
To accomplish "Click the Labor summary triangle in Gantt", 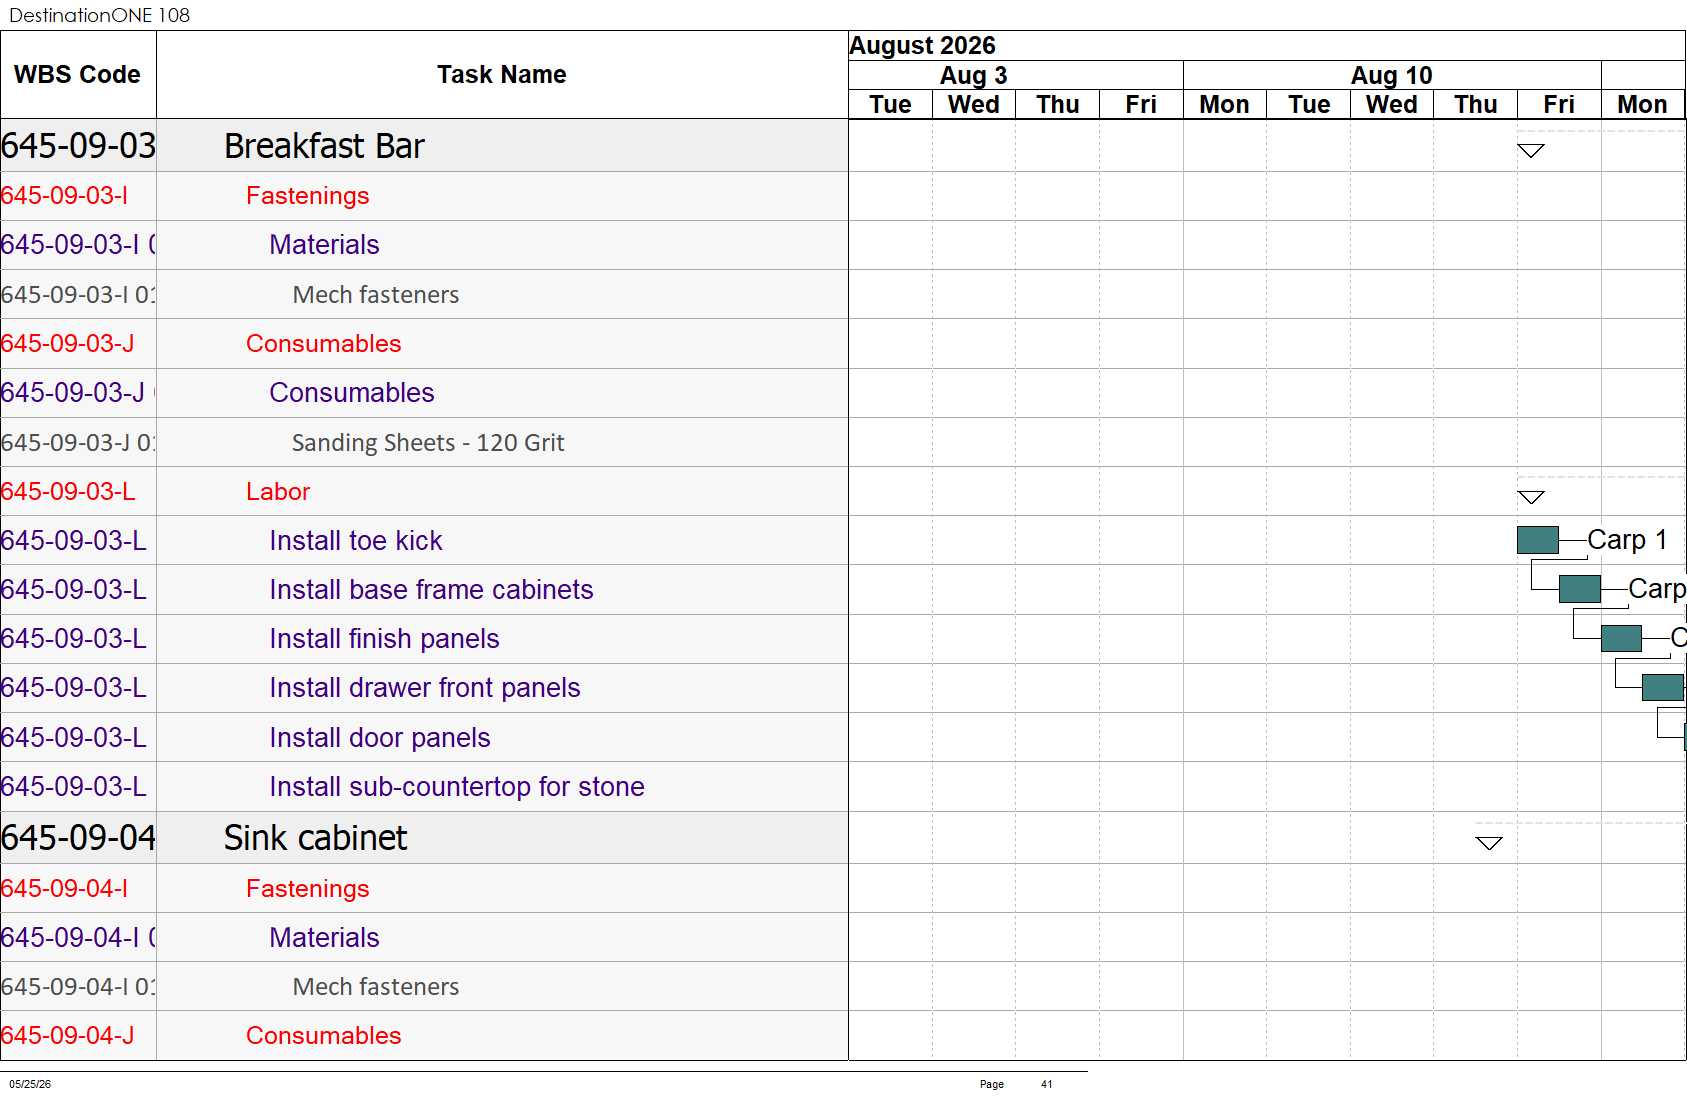I will (x=1531, y=497).
